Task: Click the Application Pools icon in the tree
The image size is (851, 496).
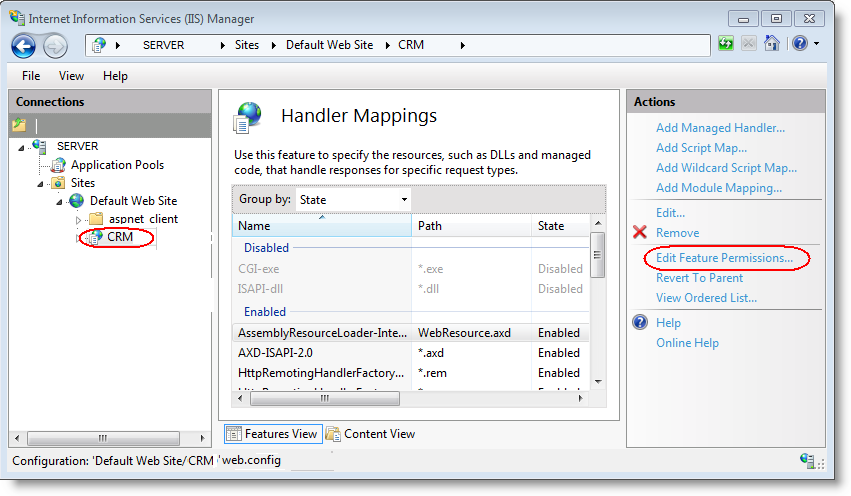Action: pos(58,165)
